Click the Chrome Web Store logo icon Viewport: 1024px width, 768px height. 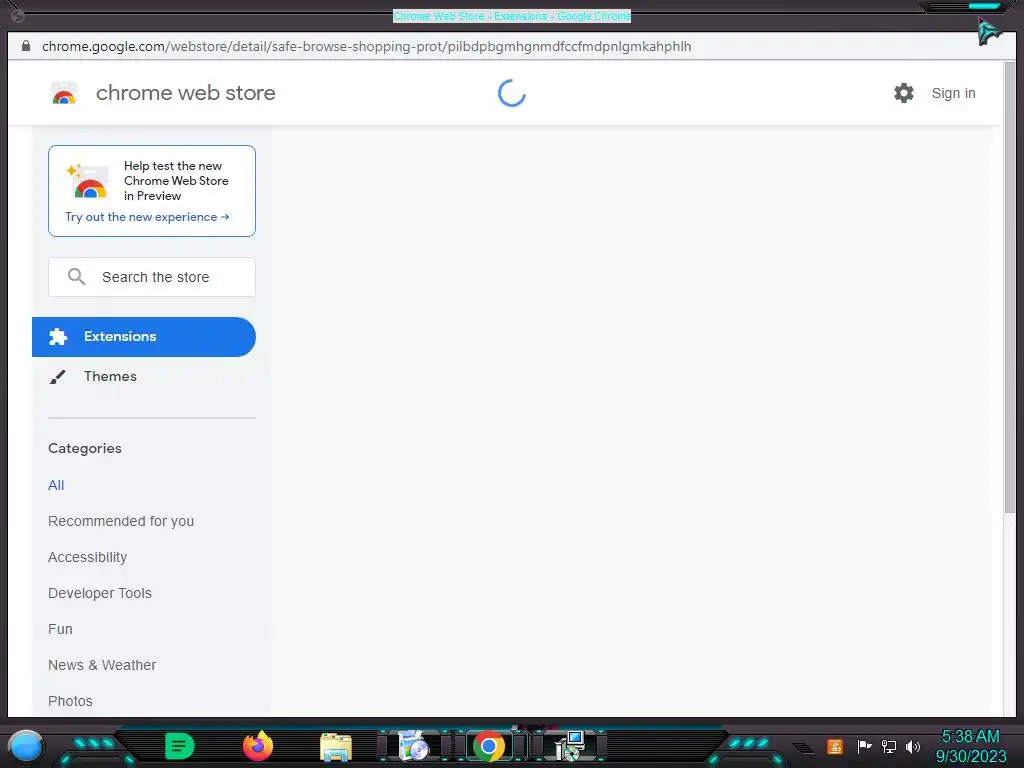[64, 93]
